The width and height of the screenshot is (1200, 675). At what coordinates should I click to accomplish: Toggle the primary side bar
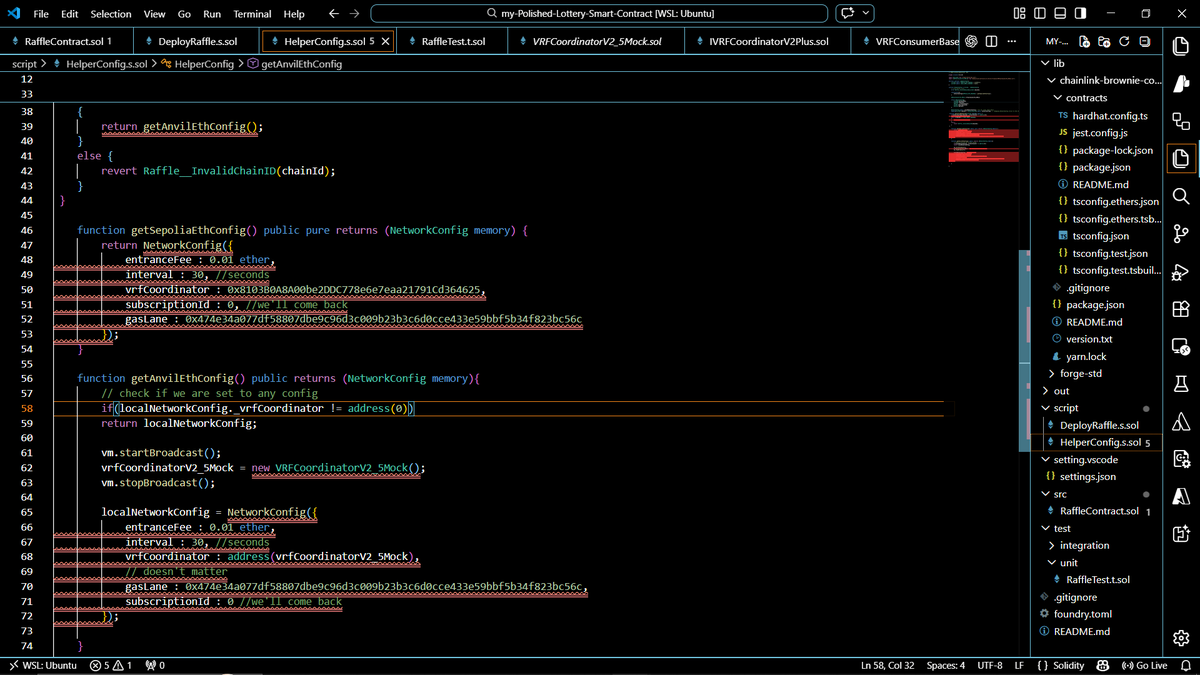click(x=1040, y=14)
